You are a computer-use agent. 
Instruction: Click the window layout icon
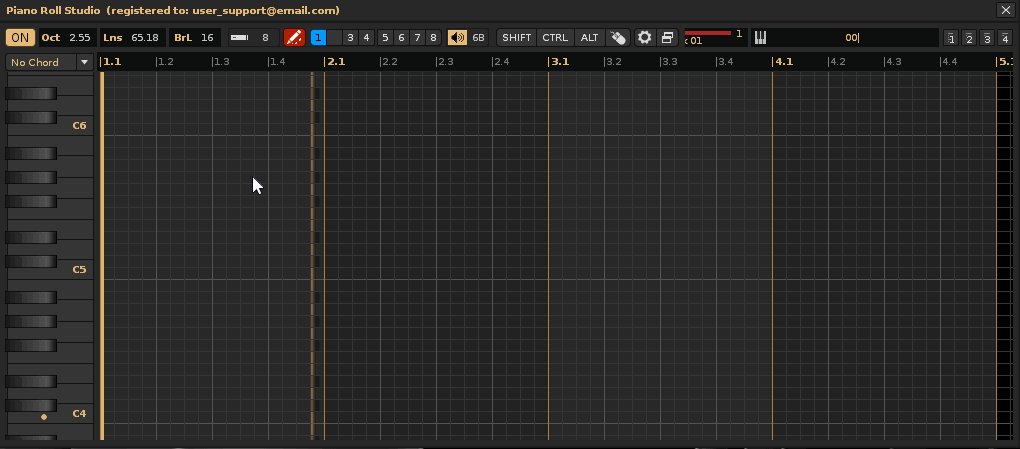667,38
